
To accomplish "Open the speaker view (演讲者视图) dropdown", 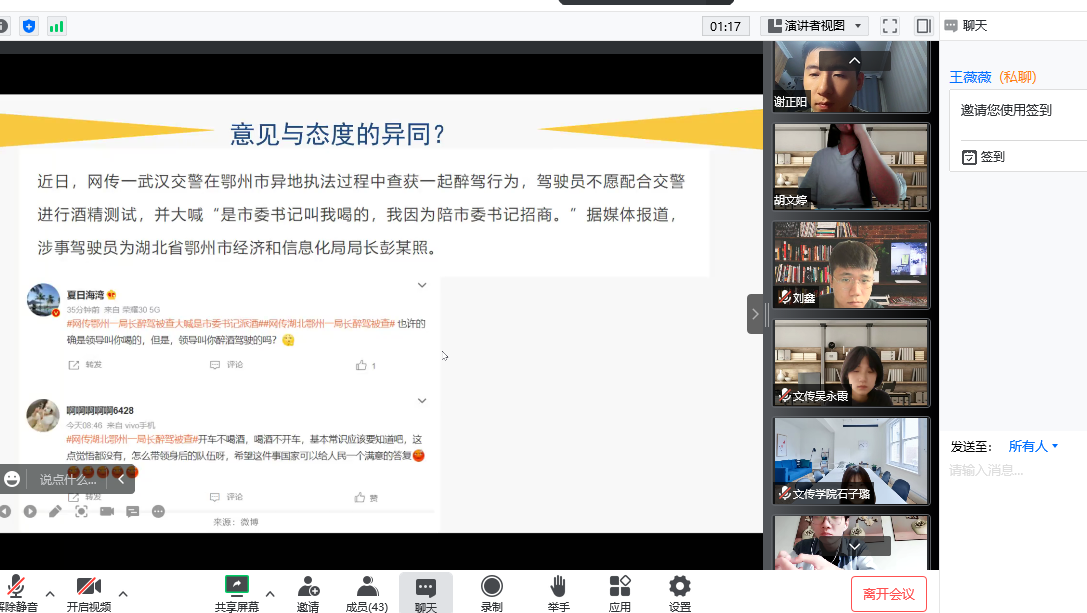I will tap(814, 26).
